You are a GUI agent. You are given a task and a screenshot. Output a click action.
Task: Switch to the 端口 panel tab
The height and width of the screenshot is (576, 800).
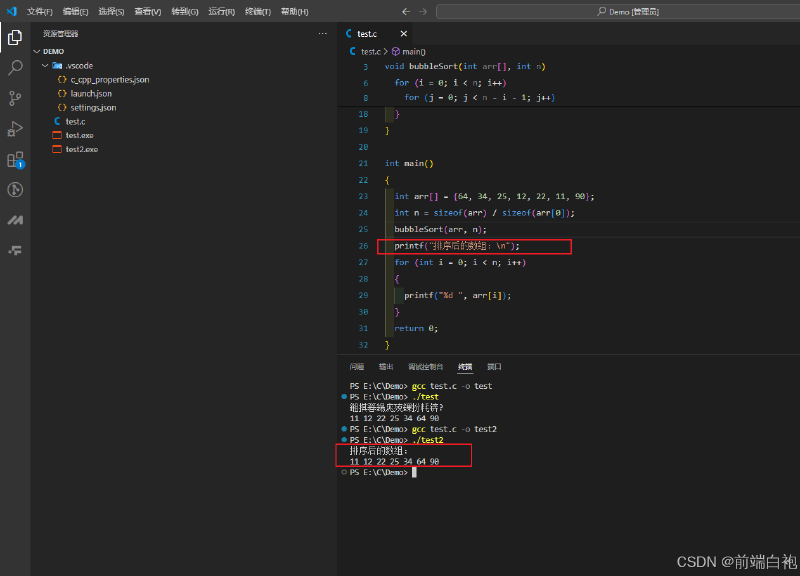(x=494, y=367)
